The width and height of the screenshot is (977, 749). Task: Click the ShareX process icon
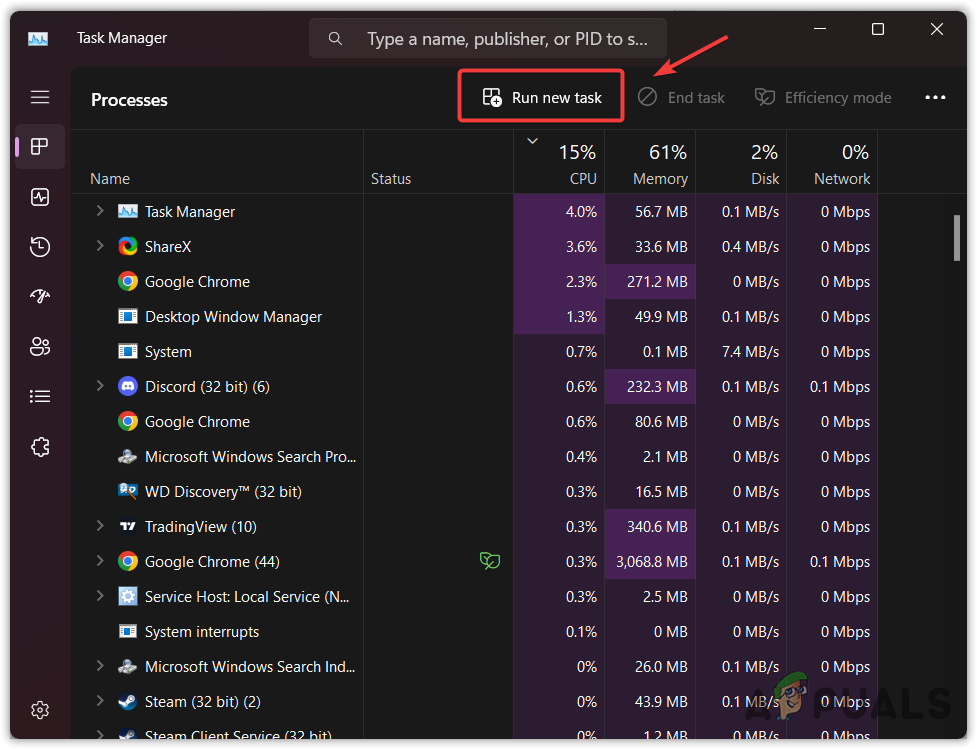point(128,247)
